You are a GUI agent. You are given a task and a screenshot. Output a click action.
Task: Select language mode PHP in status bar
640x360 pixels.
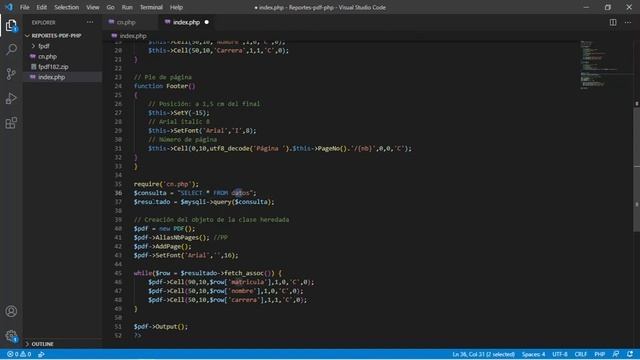(599, 354)
